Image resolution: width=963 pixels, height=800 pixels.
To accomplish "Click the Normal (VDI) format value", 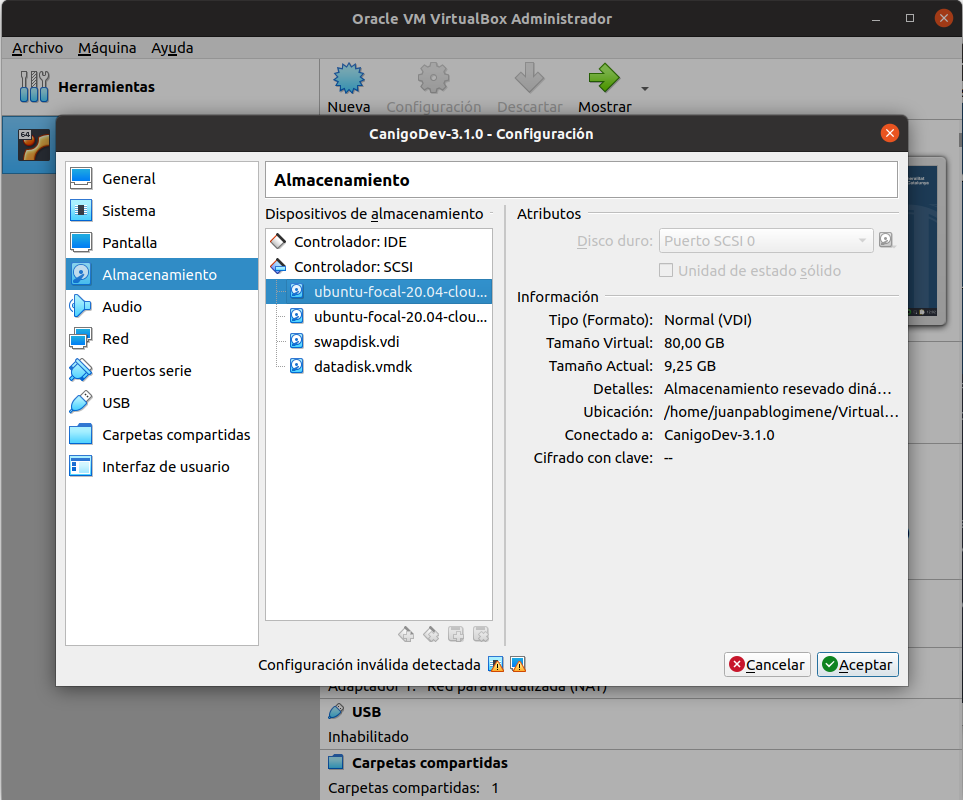I will click(x=708, y=320).
